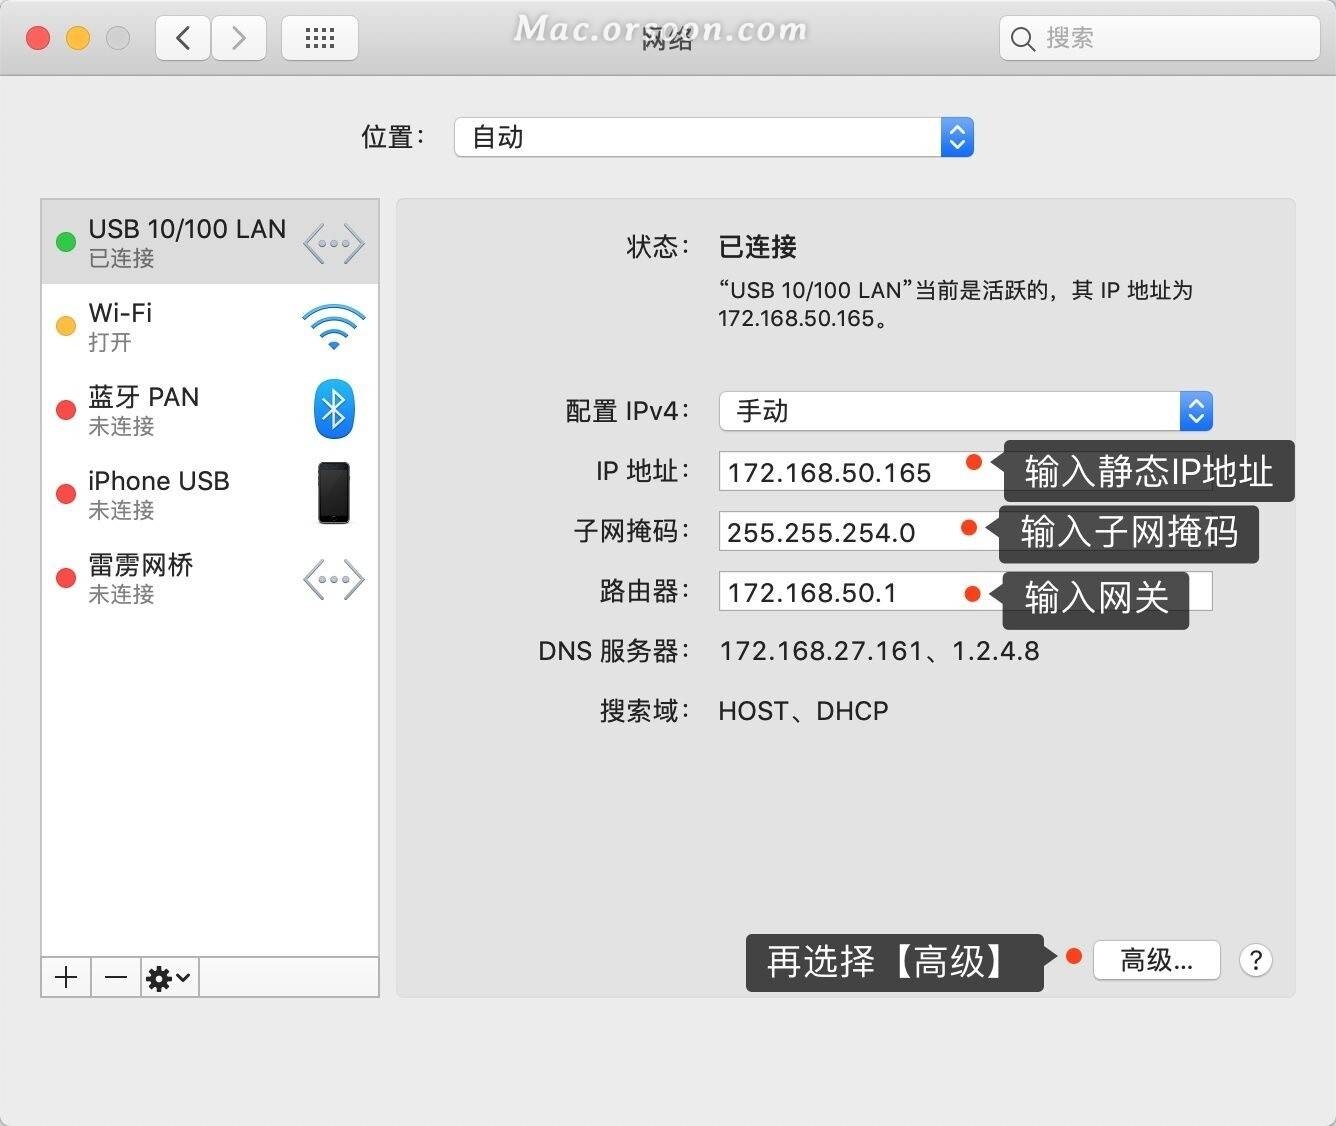1336x1126 pixels.
Task: Click the add network service plus button
Action: tap(65, 977)
